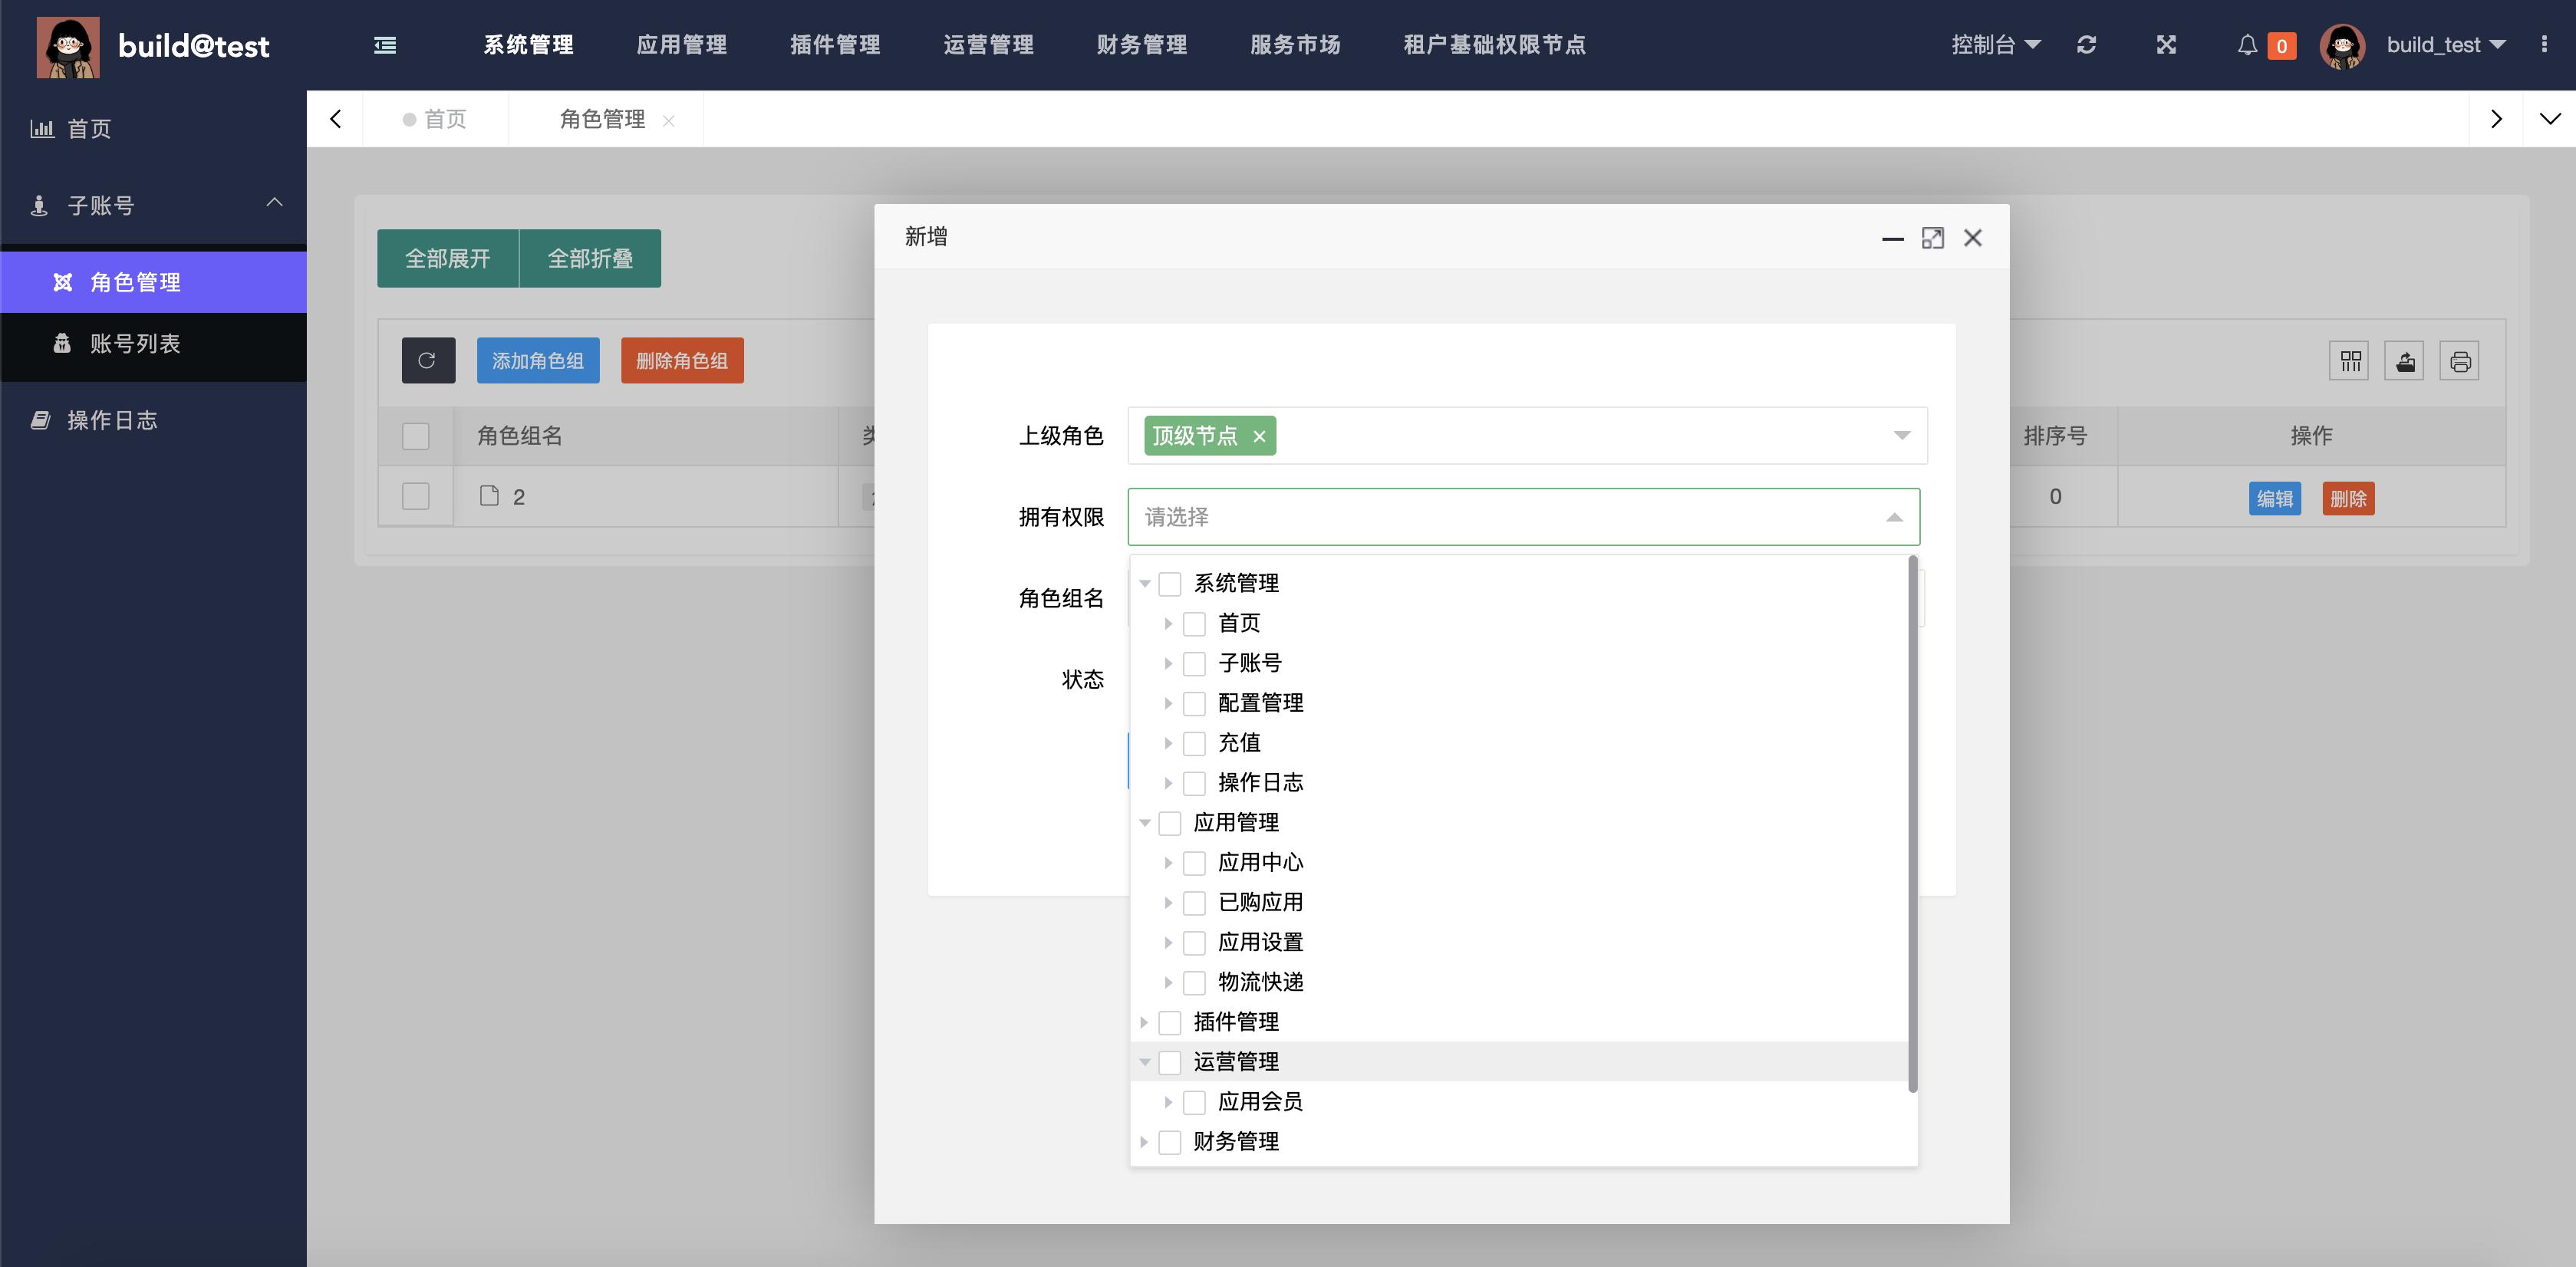Click the collapse sidebar icon next to logo
This screenshot has width=2576, height=1267.
point(384,45)
